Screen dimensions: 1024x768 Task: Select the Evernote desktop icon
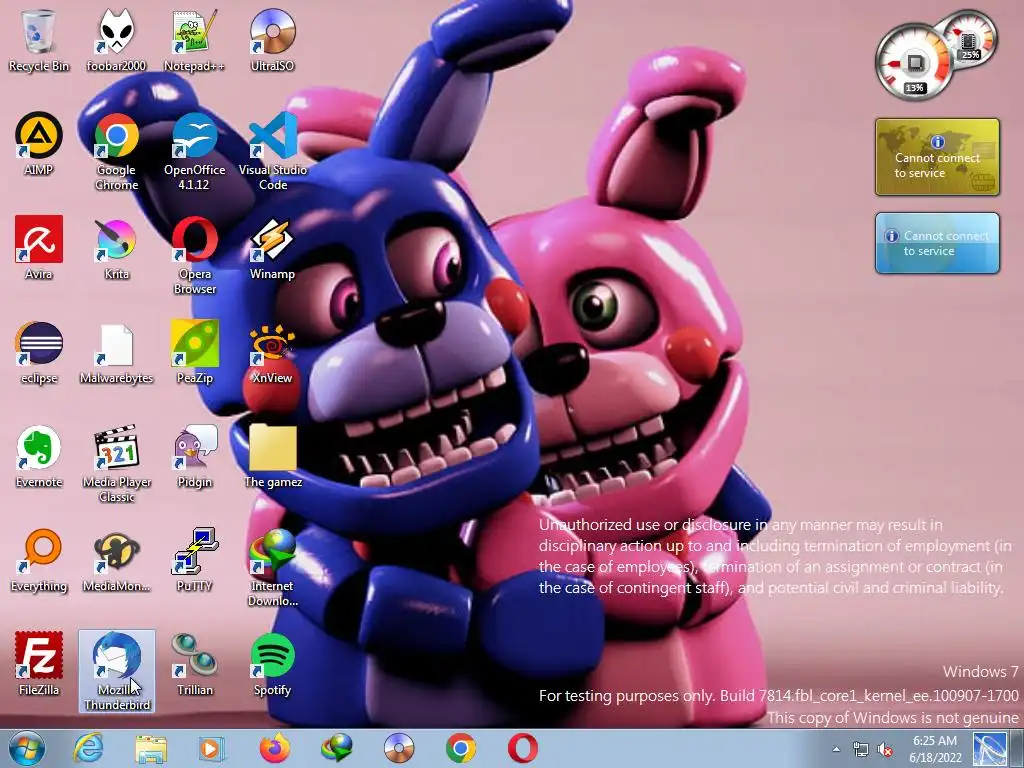click(x=39, y=456)
